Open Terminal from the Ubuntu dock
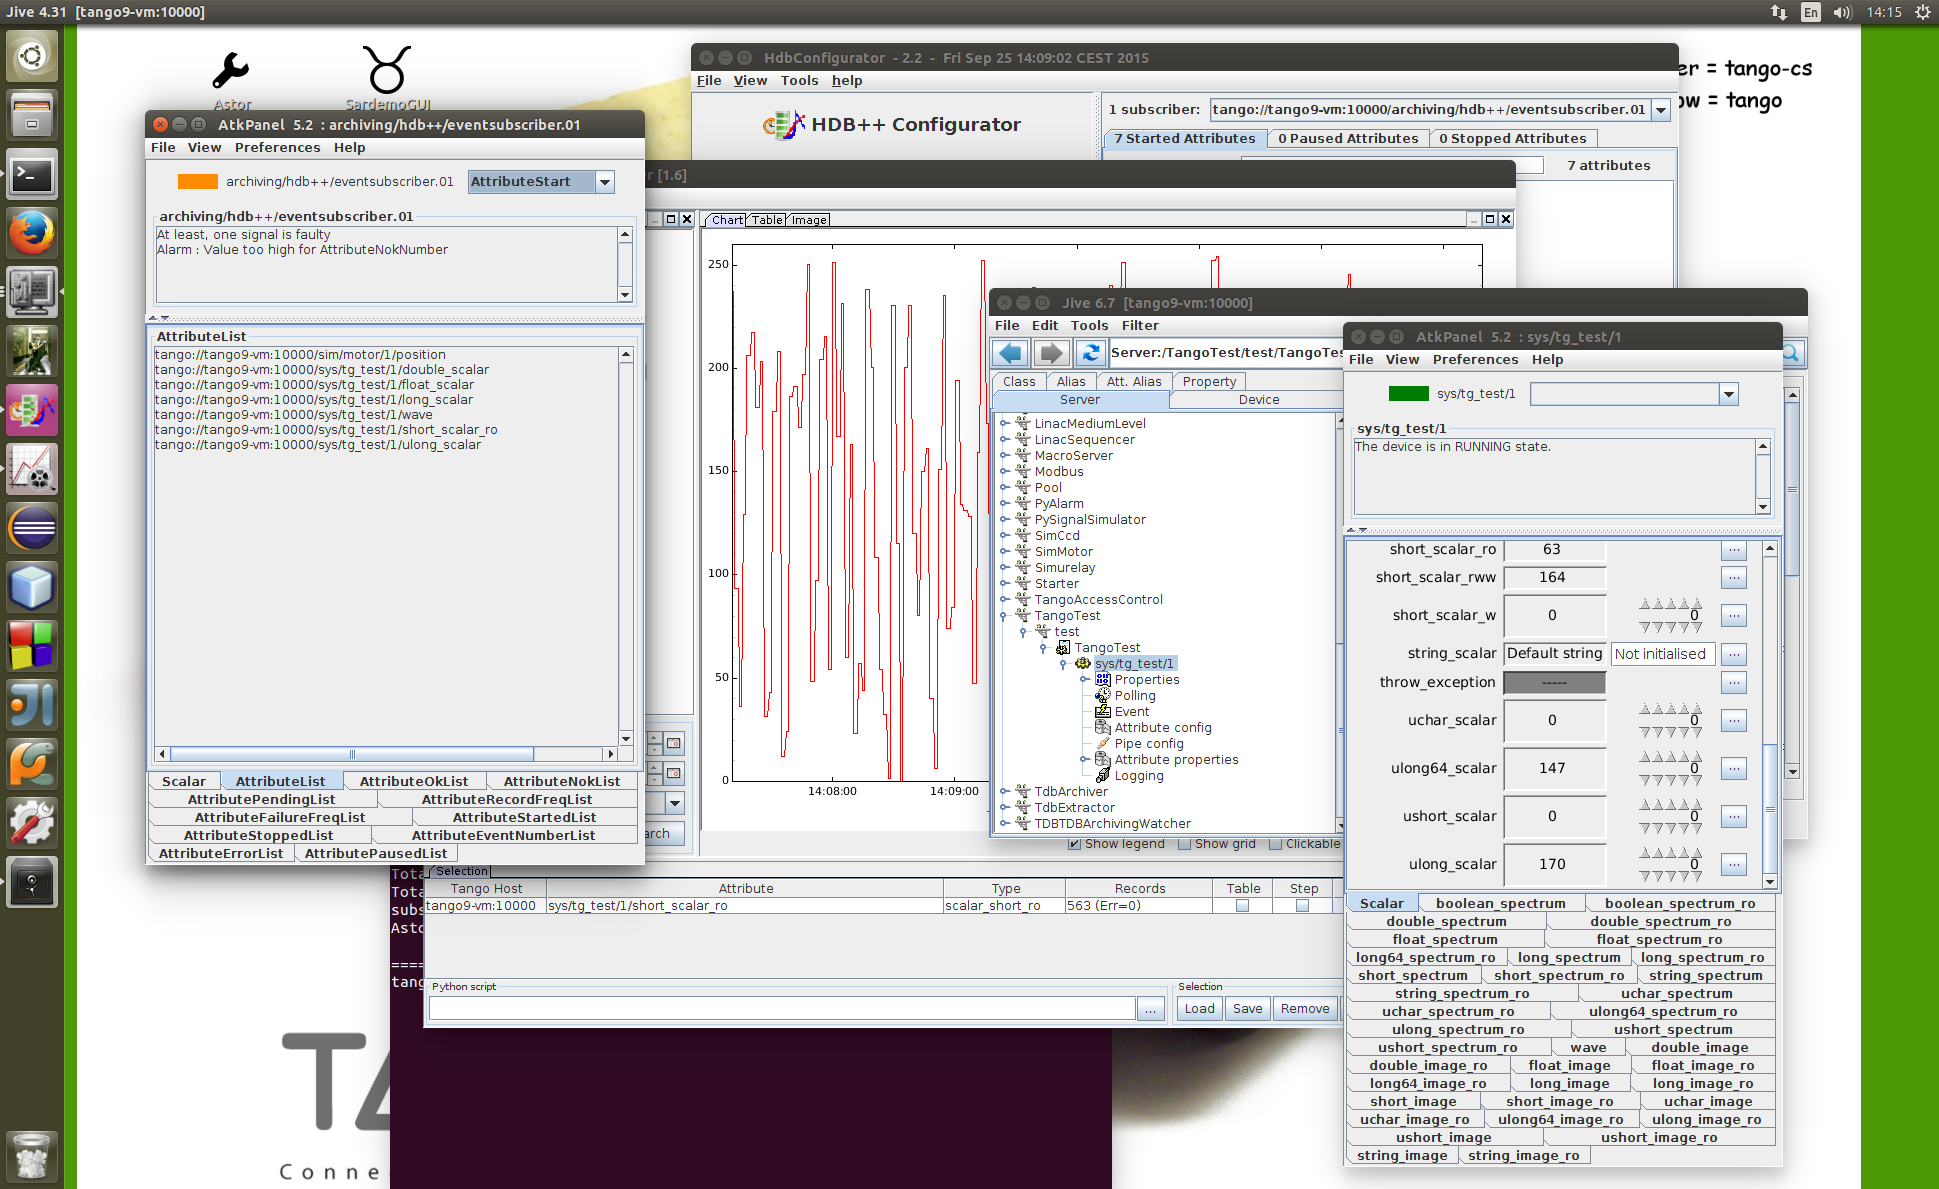The width and height of the screenshot is (1939, 1189). [32, 175]
